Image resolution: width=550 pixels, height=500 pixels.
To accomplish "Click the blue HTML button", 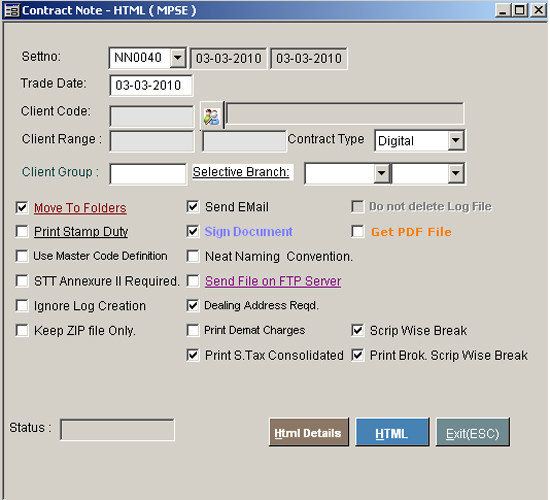I will (392, 432).
